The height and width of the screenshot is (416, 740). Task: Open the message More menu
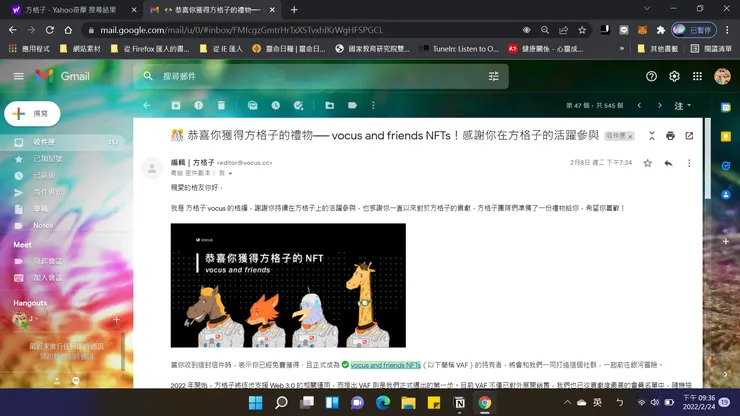click(x=689, y=163)
